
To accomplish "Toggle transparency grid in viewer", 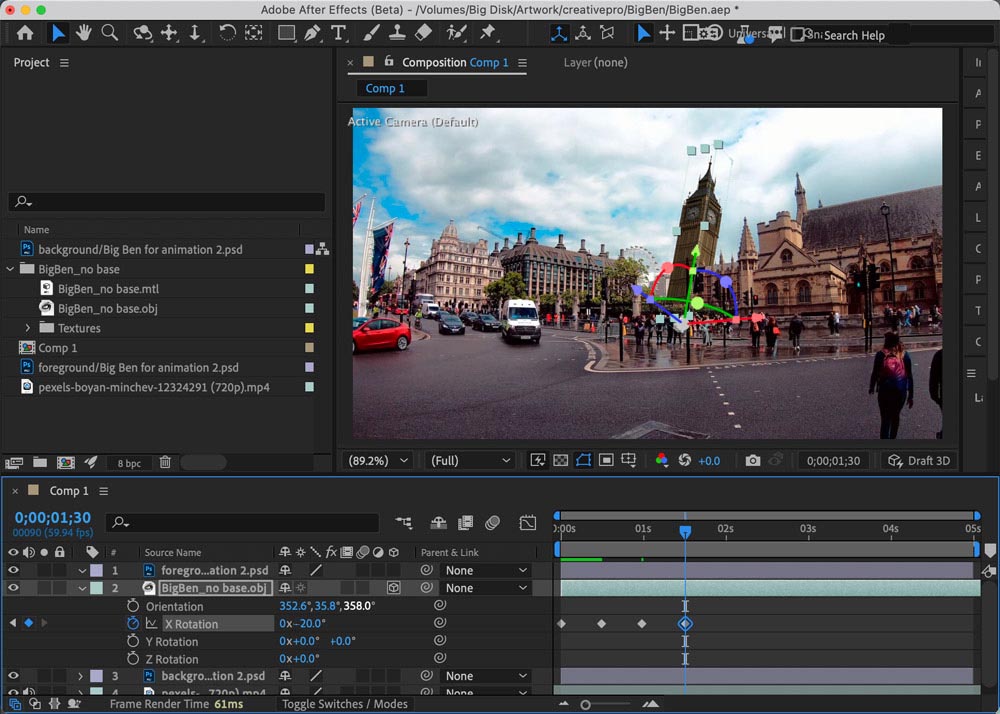I will click(x=561, y=460).
